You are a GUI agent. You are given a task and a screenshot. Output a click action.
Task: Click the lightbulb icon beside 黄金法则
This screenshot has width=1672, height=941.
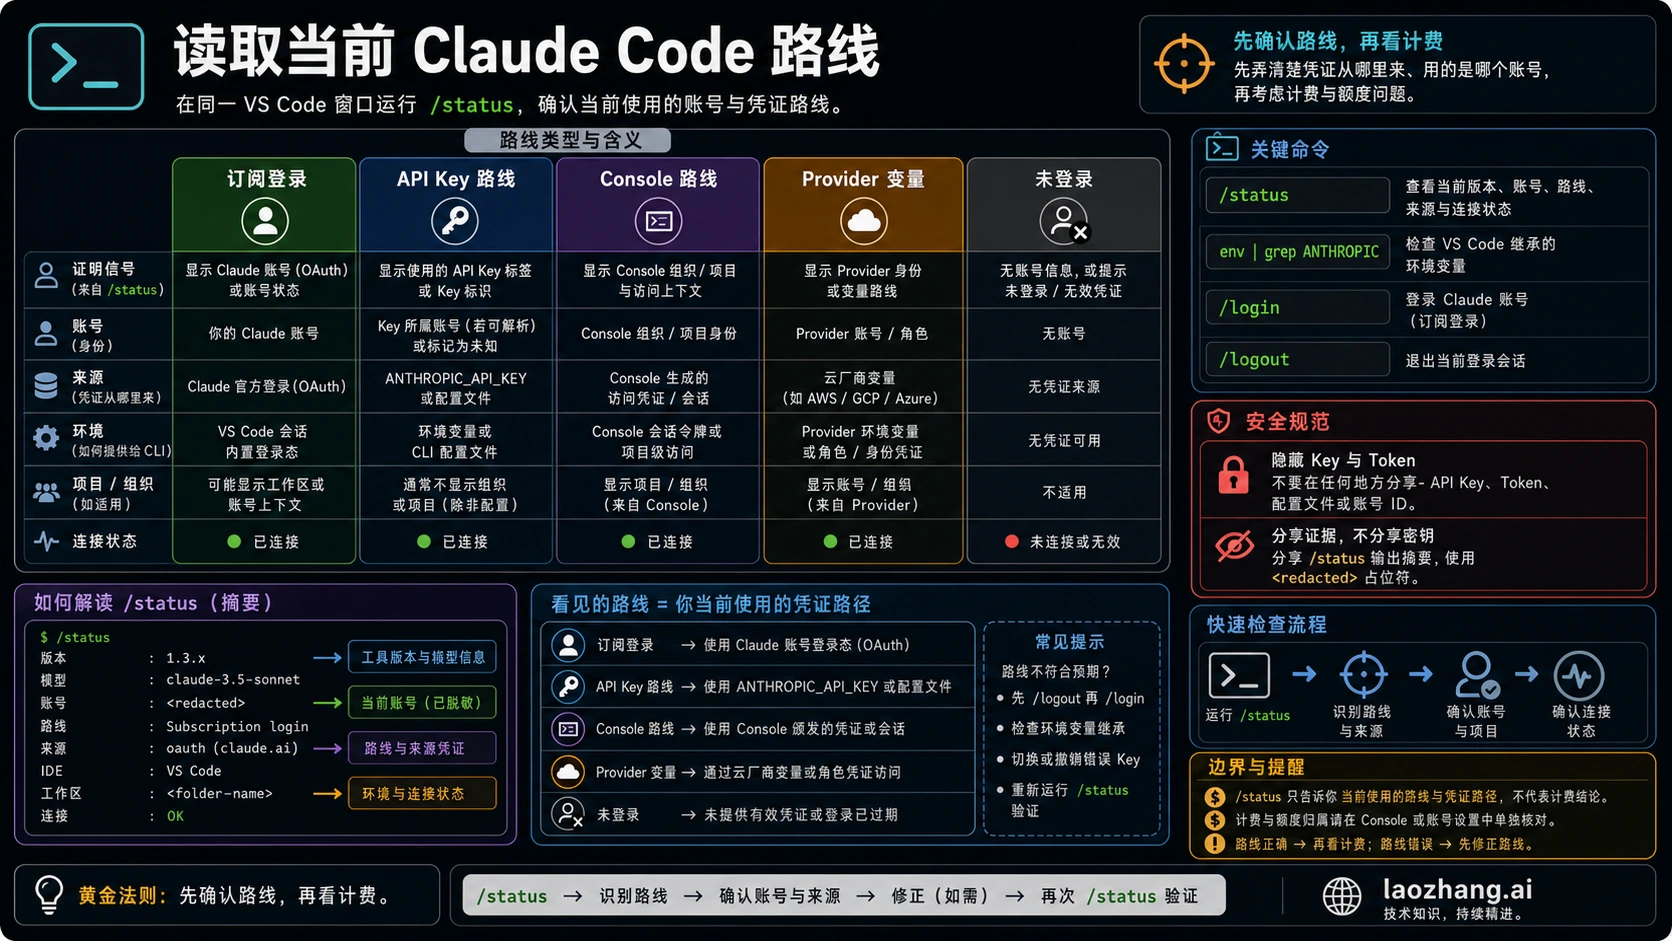point(49,894)
